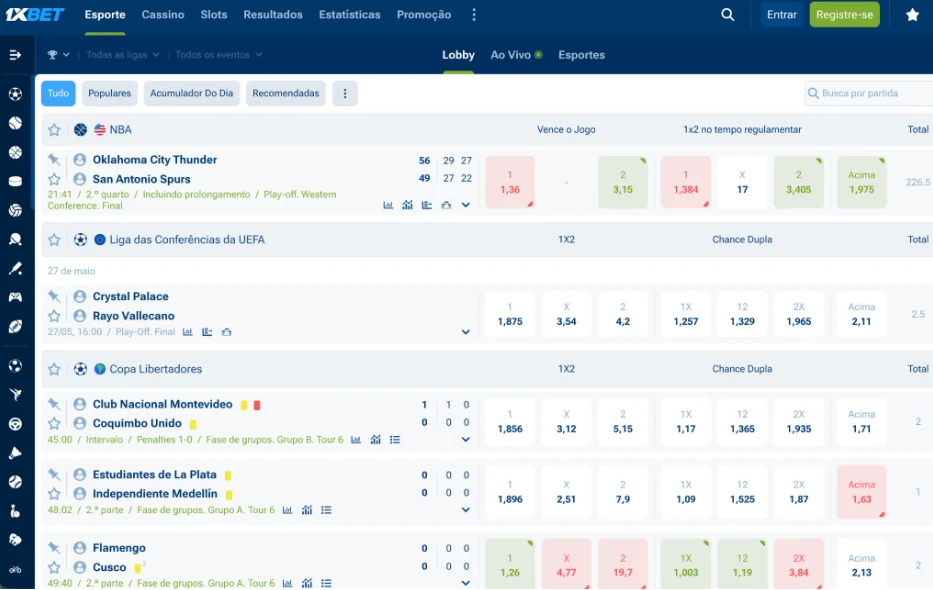933x590 pixels.
Task: Select Acumulador Do Dia filter
Action: click(192, 93)
